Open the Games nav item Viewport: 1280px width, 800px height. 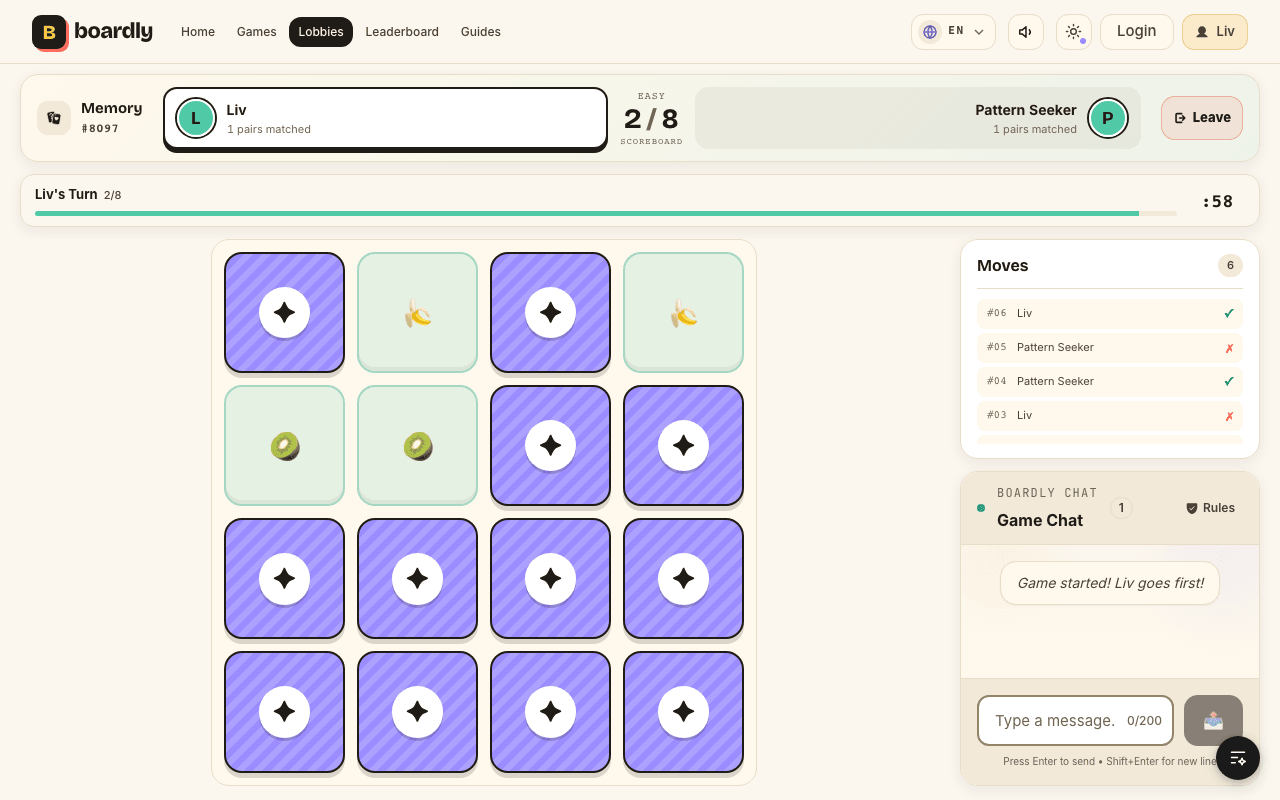[256, 32]
